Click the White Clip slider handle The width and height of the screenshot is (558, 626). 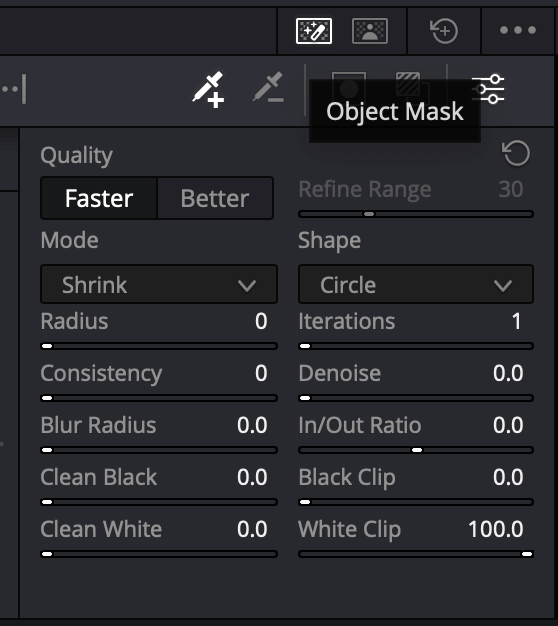527,554
